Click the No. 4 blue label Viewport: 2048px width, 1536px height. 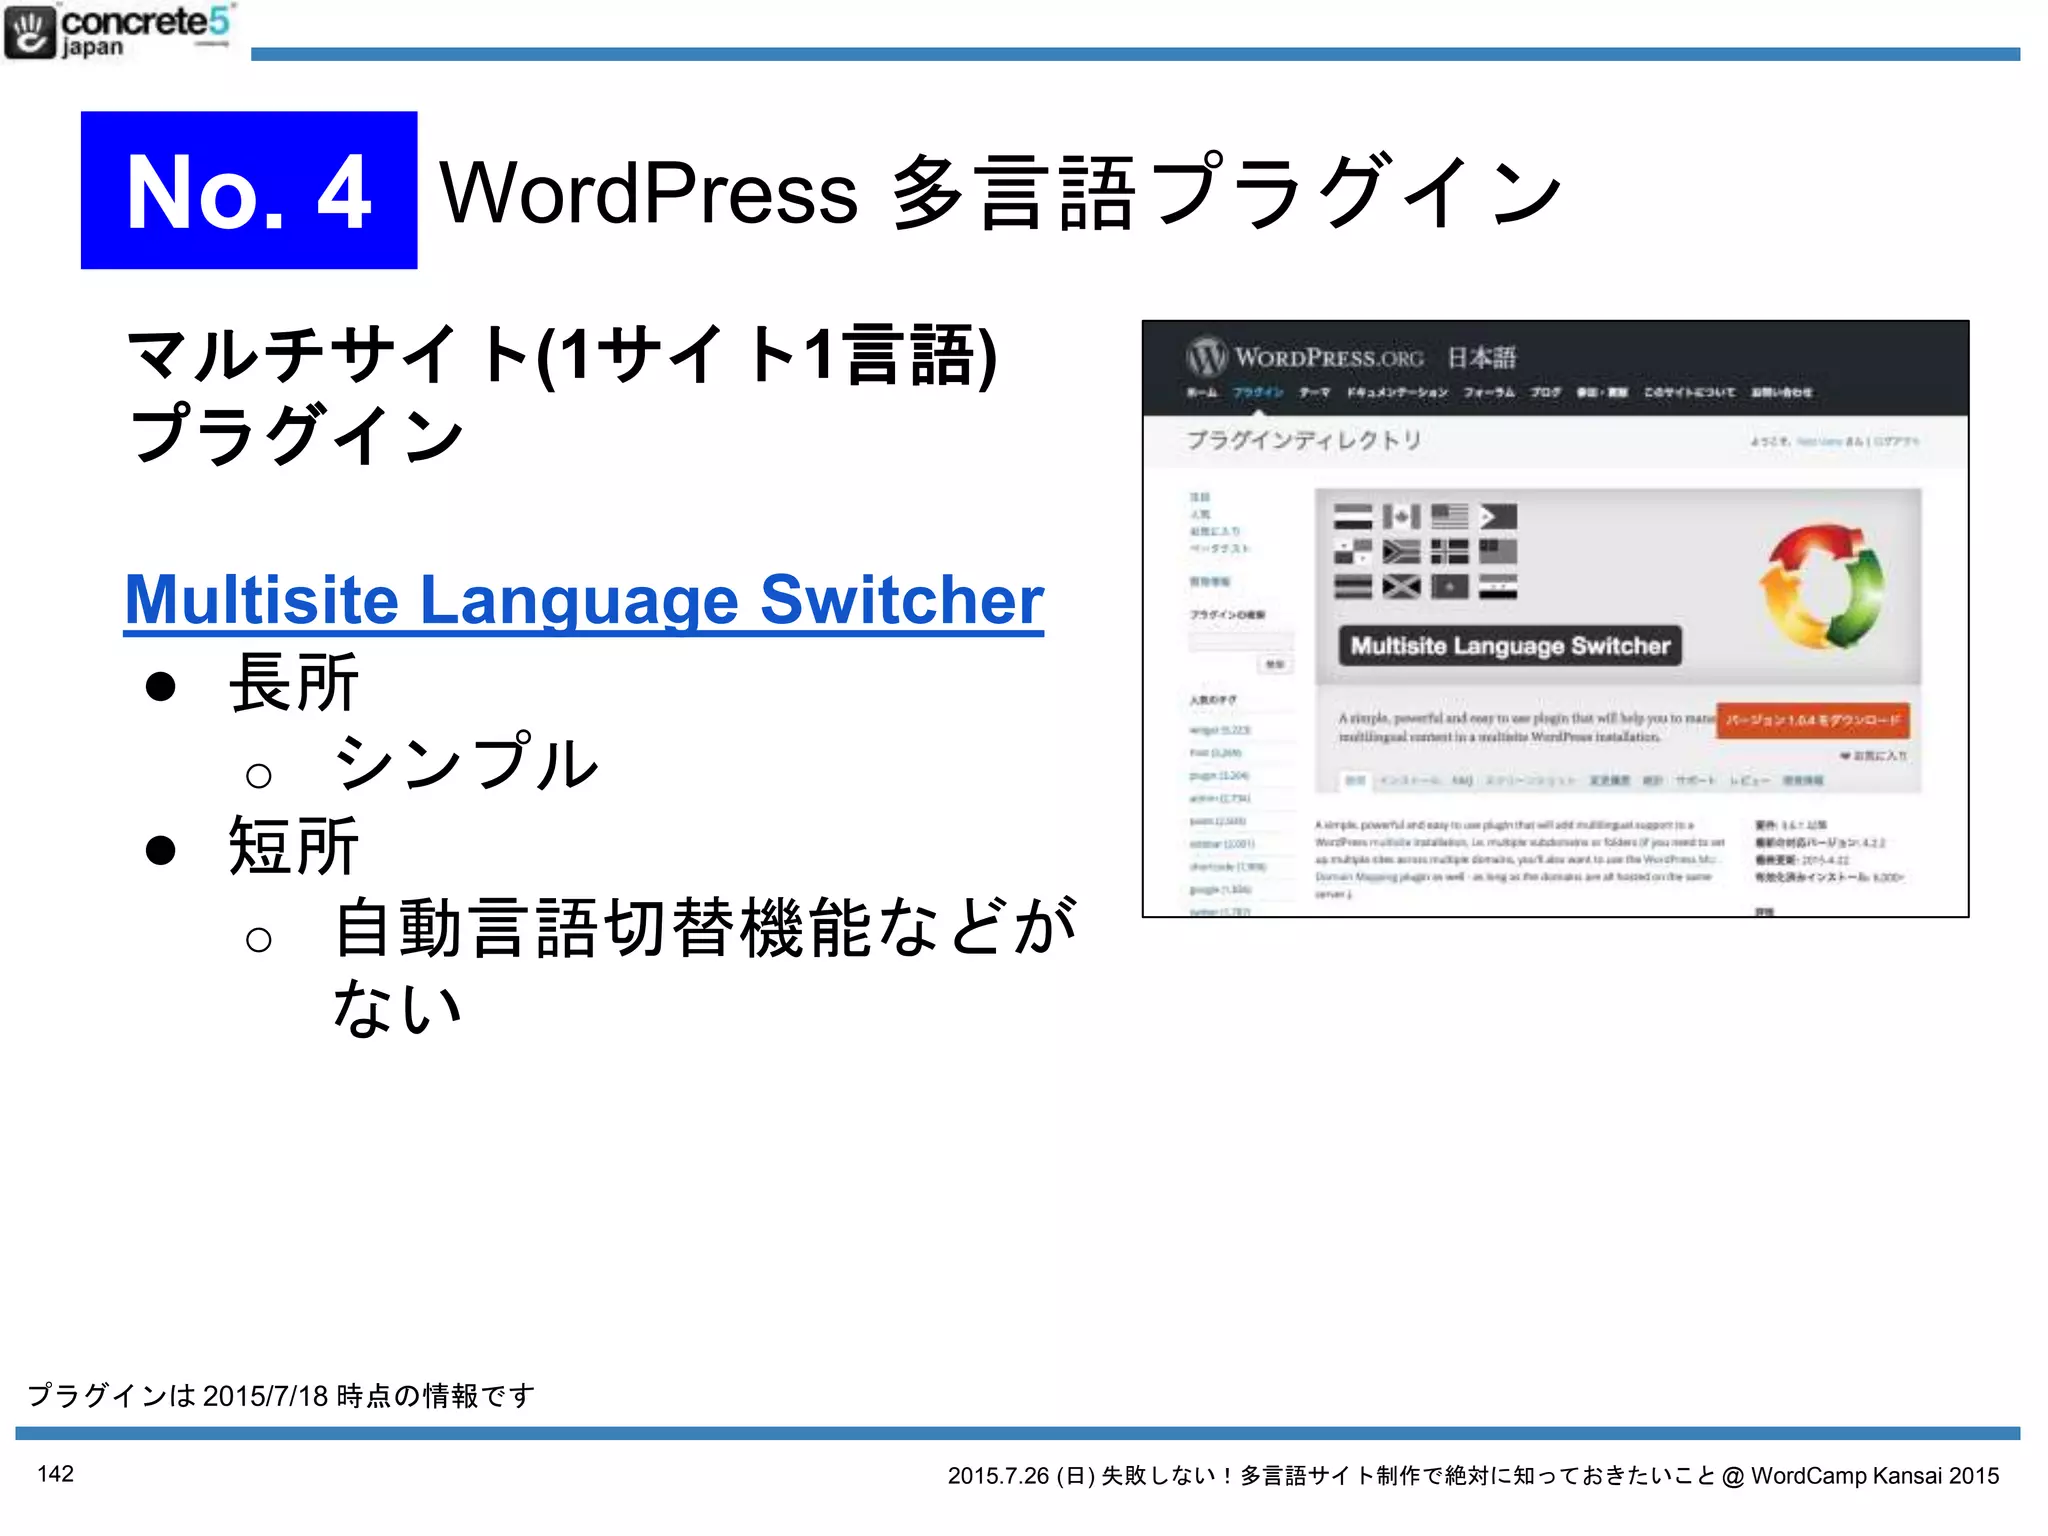tap(249, 190)
